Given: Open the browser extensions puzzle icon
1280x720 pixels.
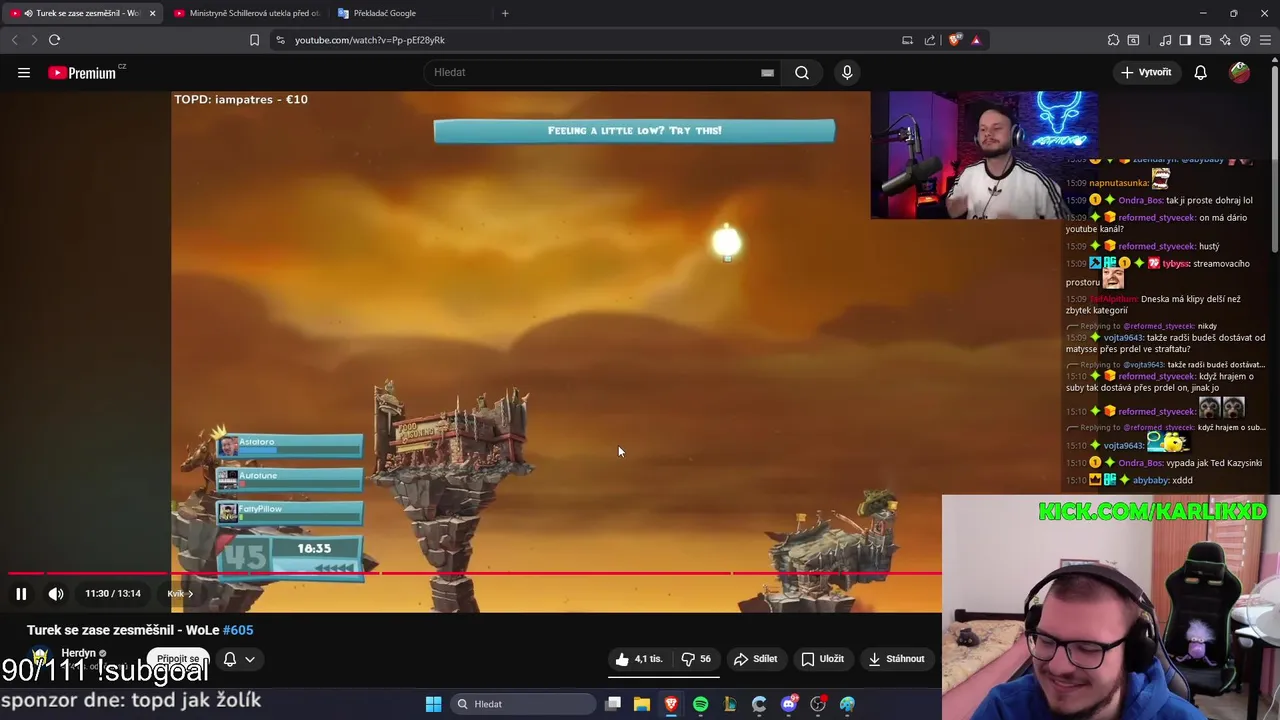Looking at the screenshot, I should click(x=1113, y=40).
